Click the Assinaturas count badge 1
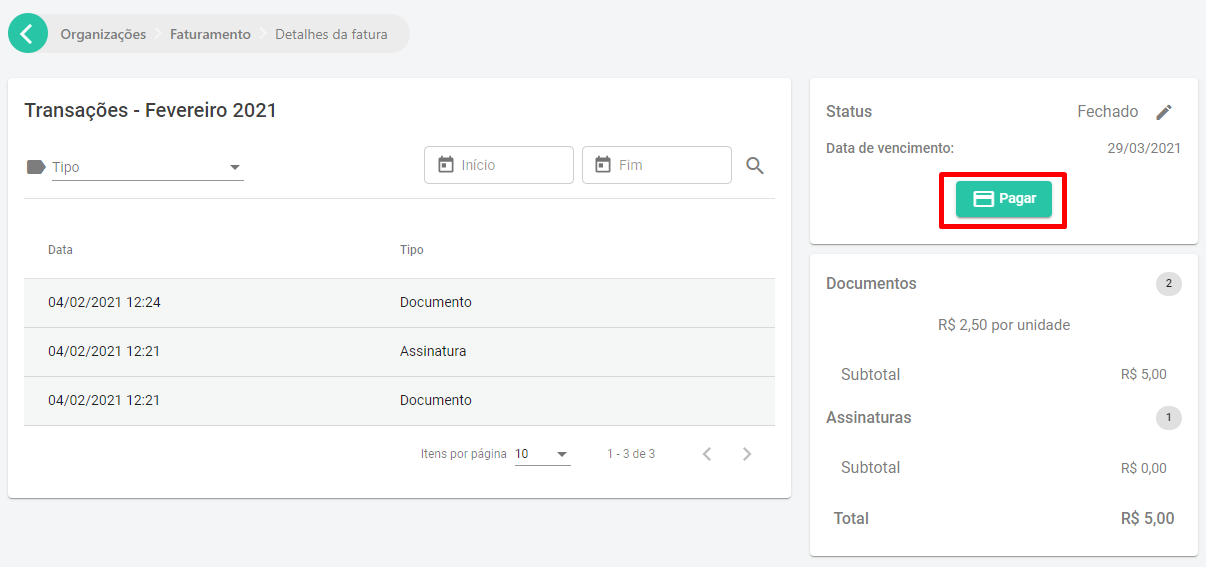Image resolution: width=1206 pixels, height=567 pixels. (1169, 418)
